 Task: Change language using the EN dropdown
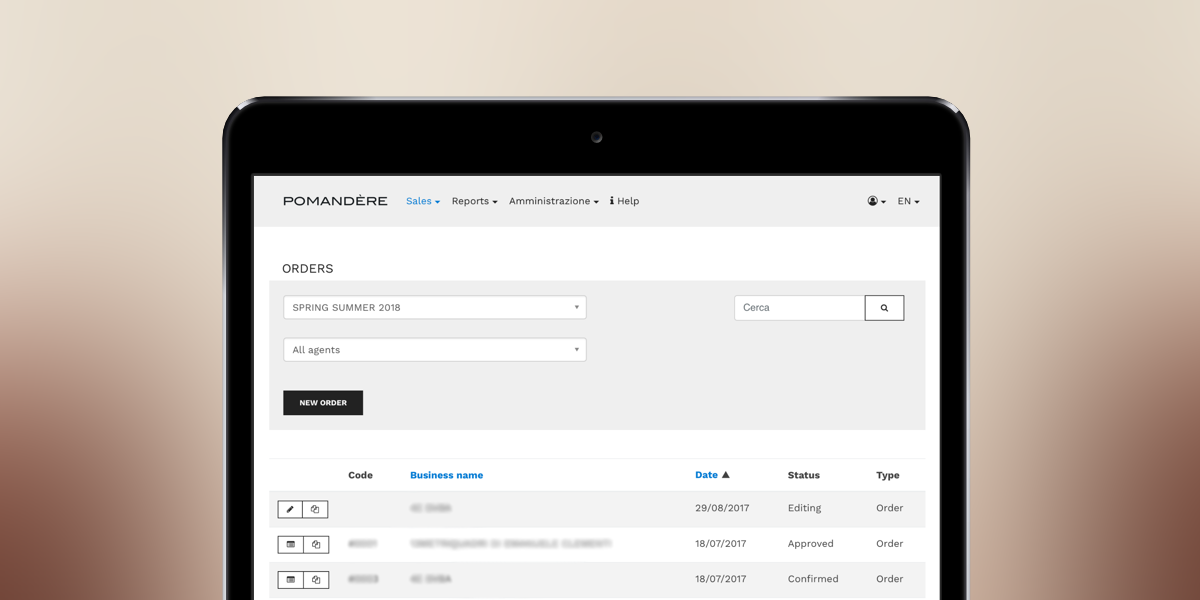(x=907, y=201)
